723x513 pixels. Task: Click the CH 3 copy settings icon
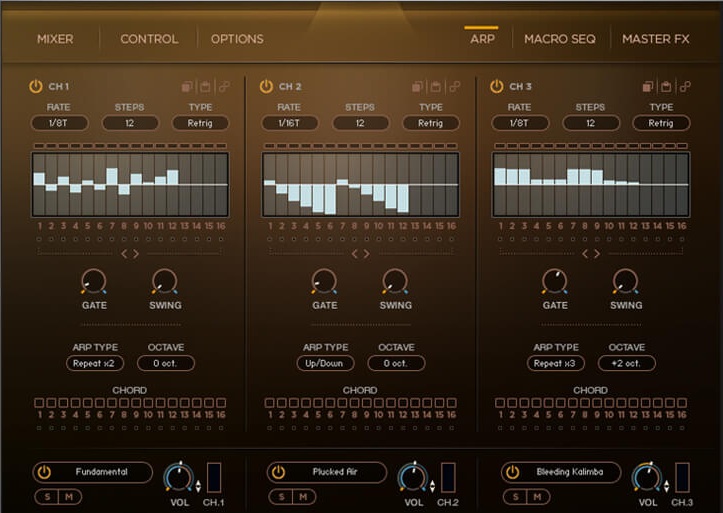[648, 87]
